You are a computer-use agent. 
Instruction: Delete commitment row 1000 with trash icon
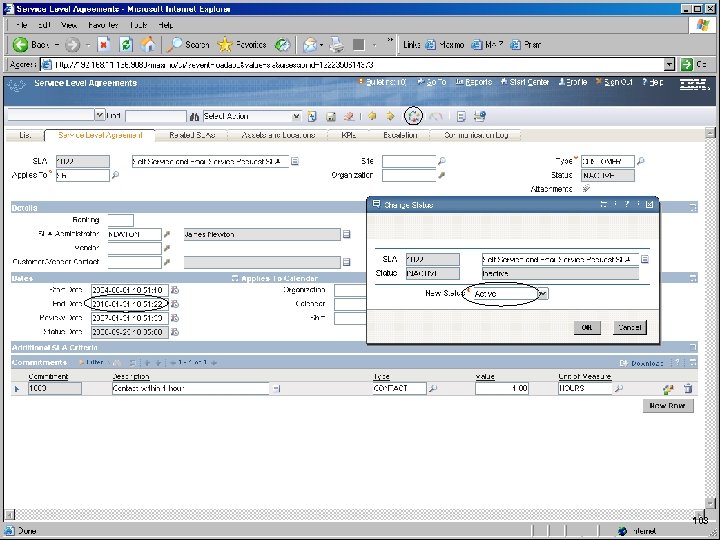(688, 388)
